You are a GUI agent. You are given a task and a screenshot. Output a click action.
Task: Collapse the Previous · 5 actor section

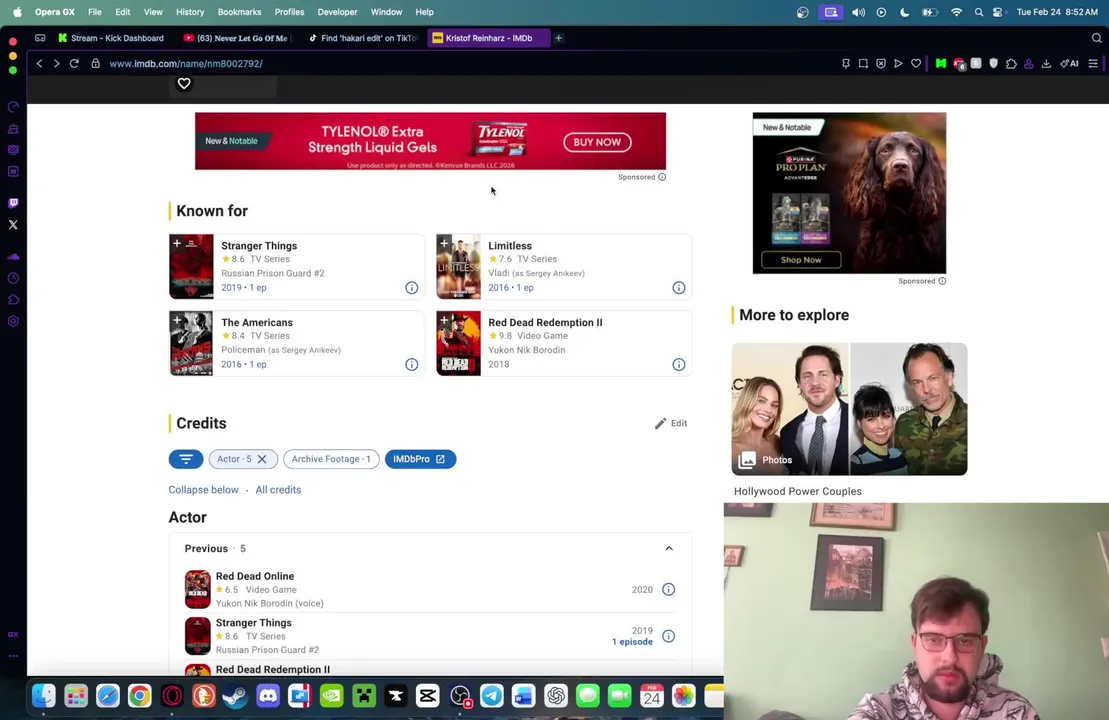[x=668, y=548]
